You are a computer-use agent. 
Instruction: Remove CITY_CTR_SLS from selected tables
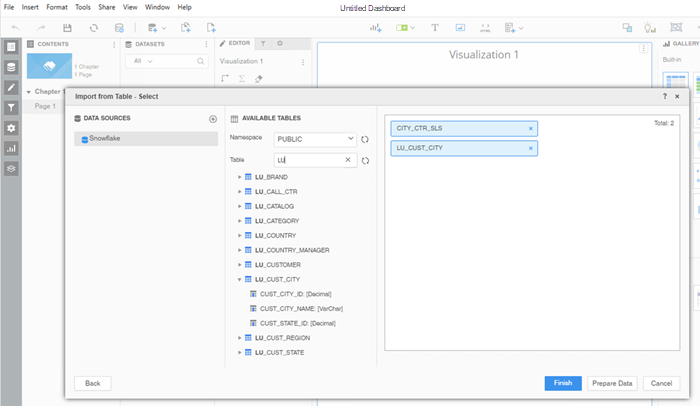point(530,129)
